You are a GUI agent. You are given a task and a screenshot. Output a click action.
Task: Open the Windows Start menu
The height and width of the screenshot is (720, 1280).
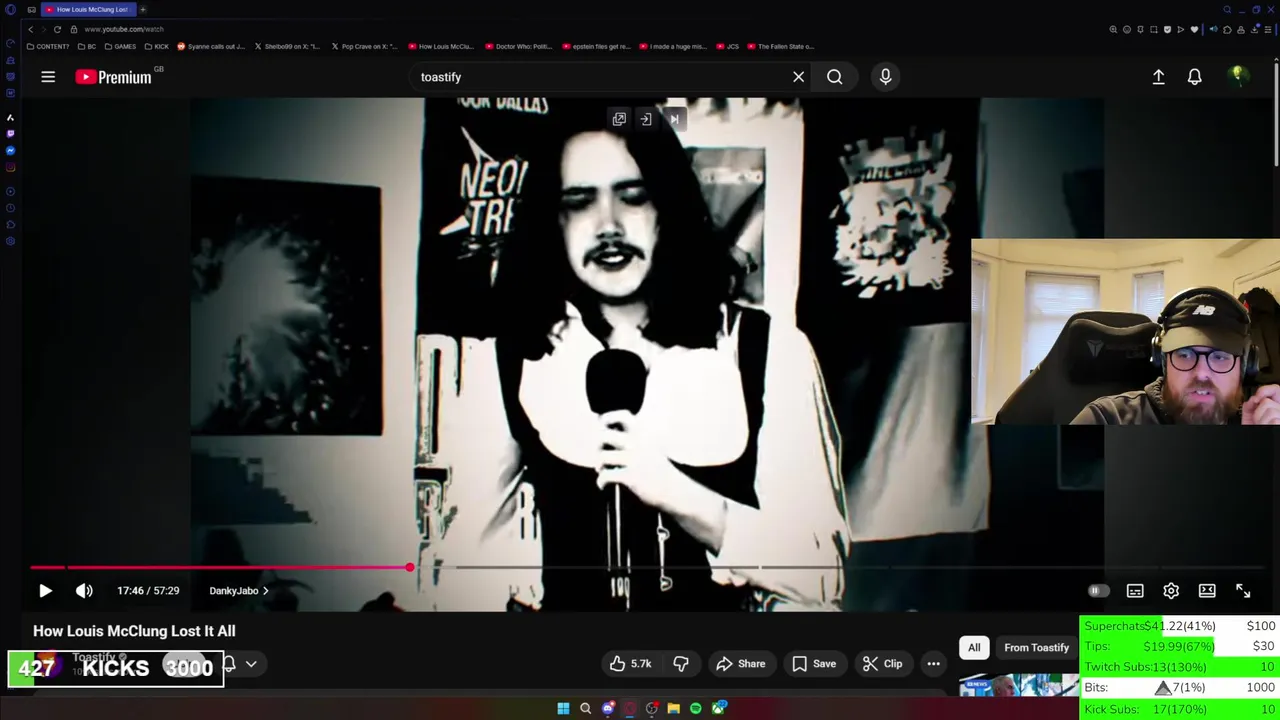563,709
